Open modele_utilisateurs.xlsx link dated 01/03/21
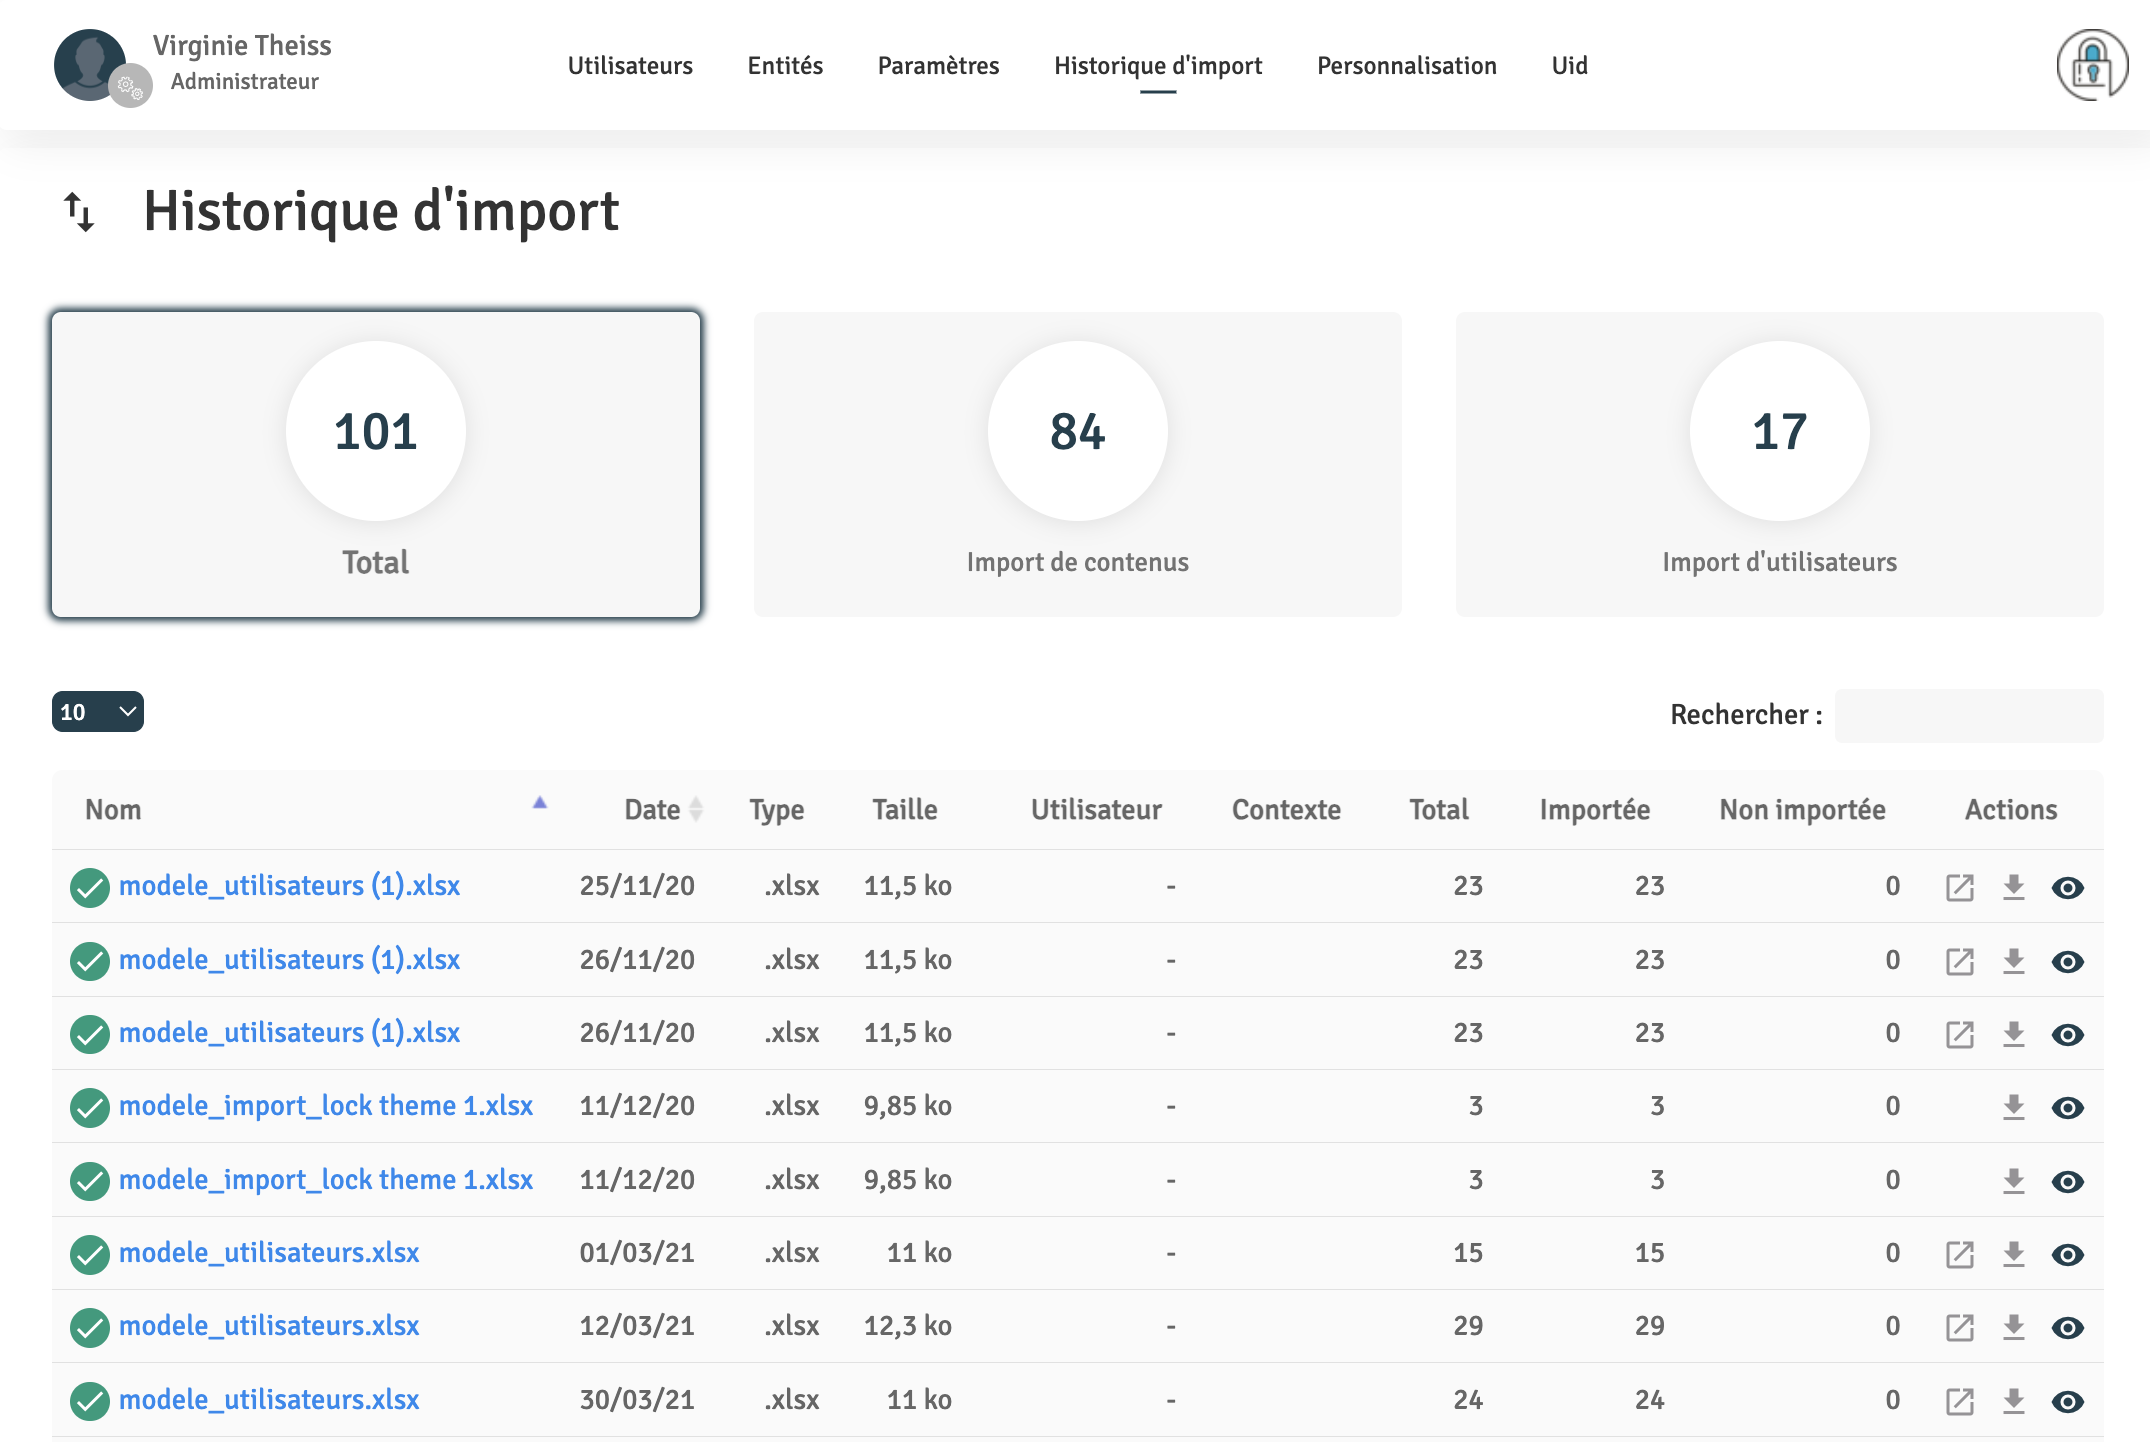Viewport: 2150px width, 1442px height. click(x=269, y=1253)
